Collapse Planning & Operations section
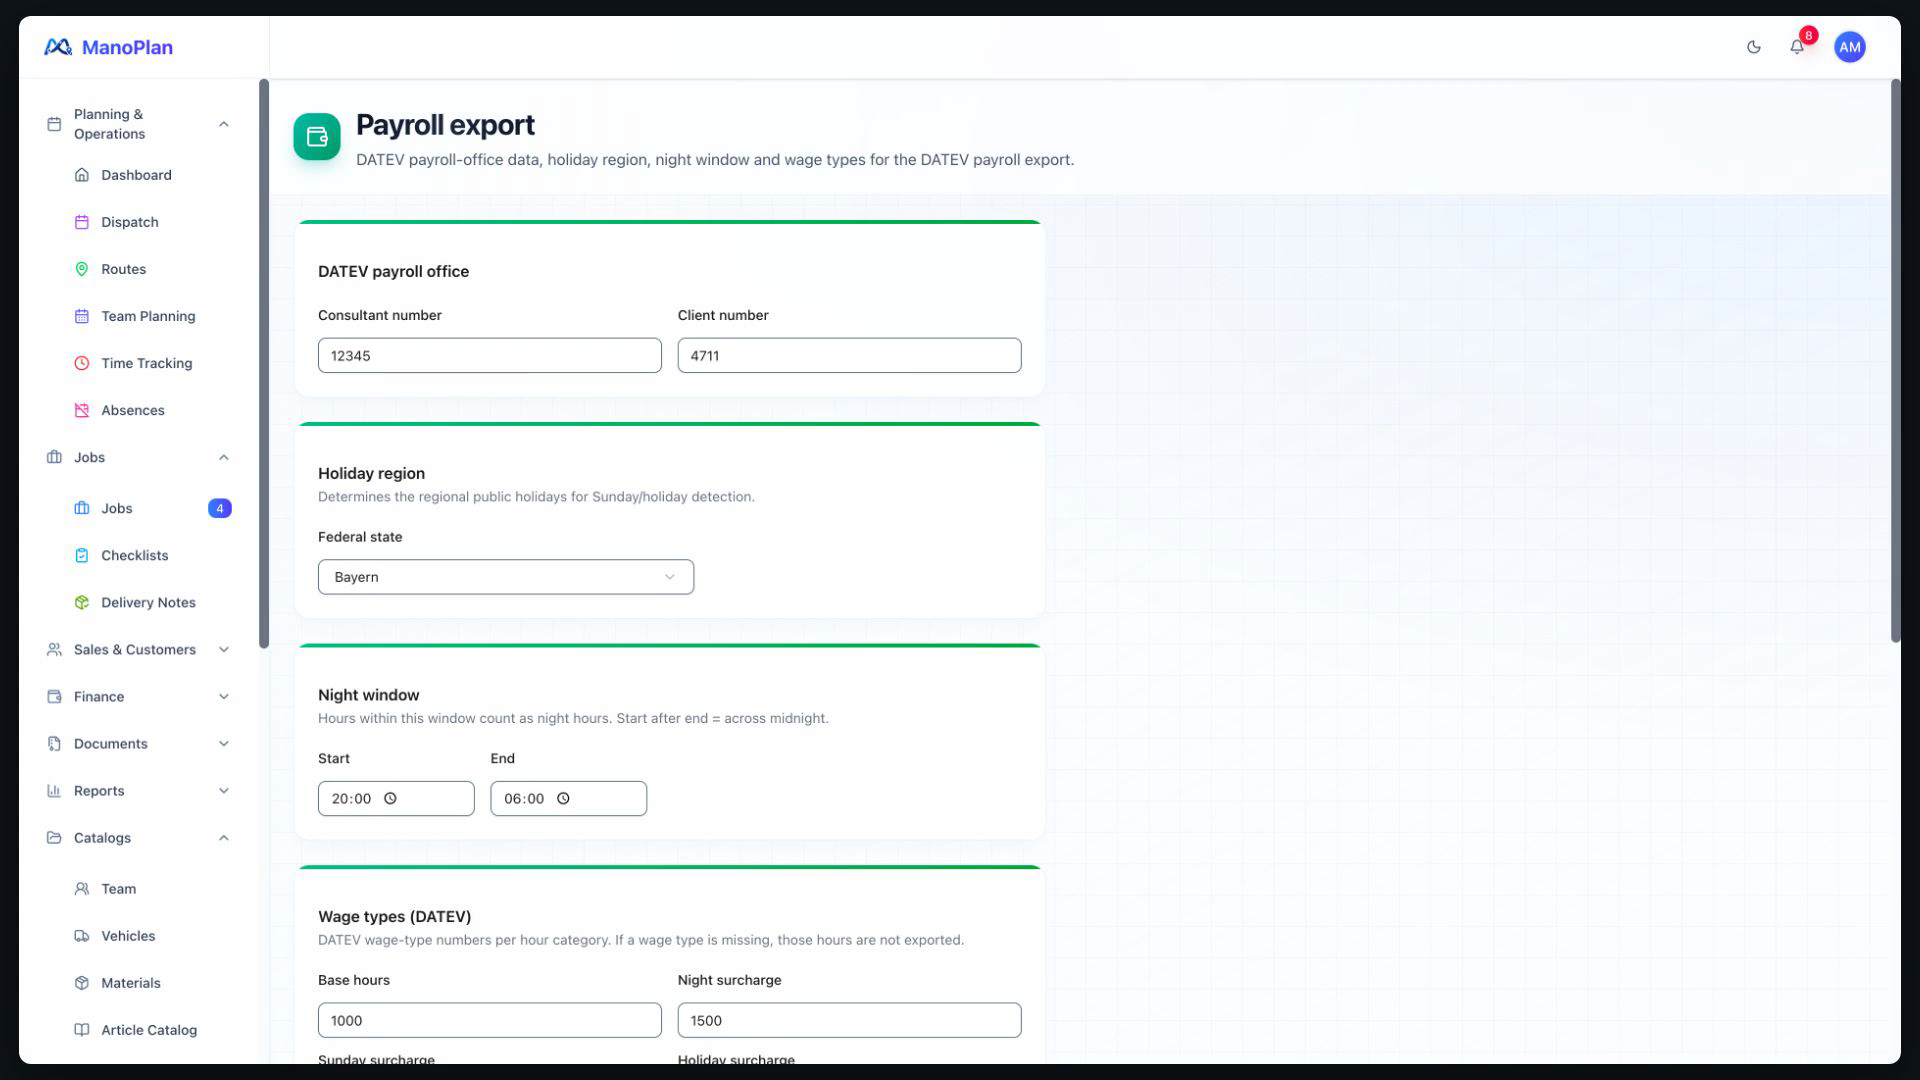 point(138,124)
